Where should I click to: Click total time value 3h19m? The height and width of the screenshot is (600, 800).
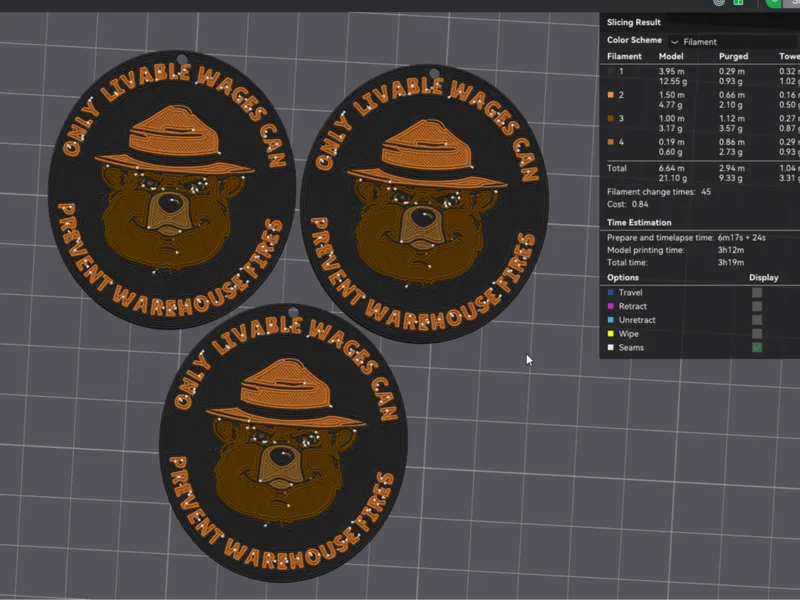coord(730,262)
